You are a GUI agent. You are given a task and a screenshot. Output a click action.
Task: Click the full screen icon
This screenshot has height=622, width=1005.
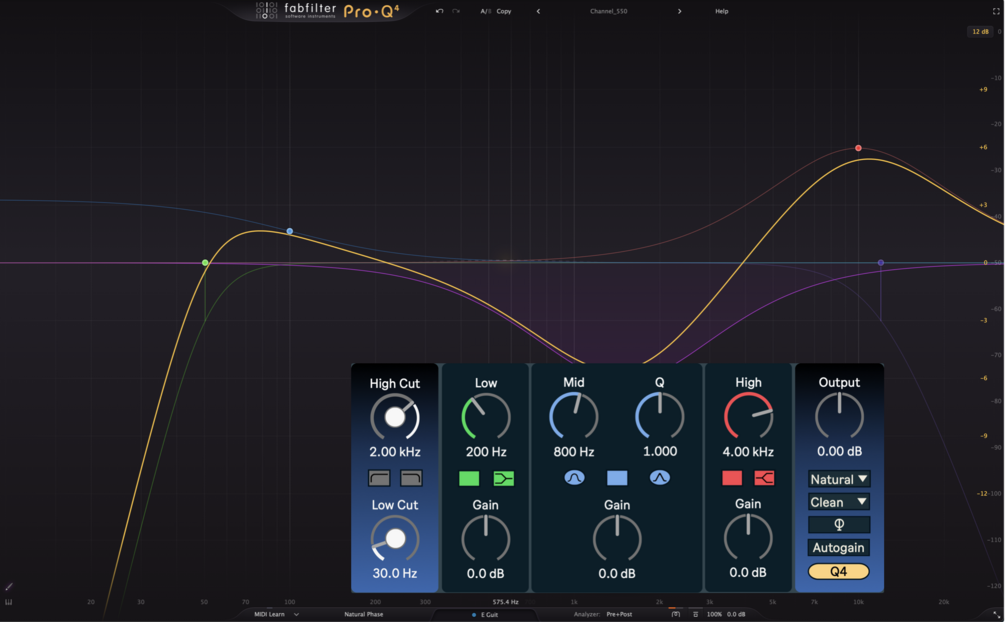[x=996, y=12]
